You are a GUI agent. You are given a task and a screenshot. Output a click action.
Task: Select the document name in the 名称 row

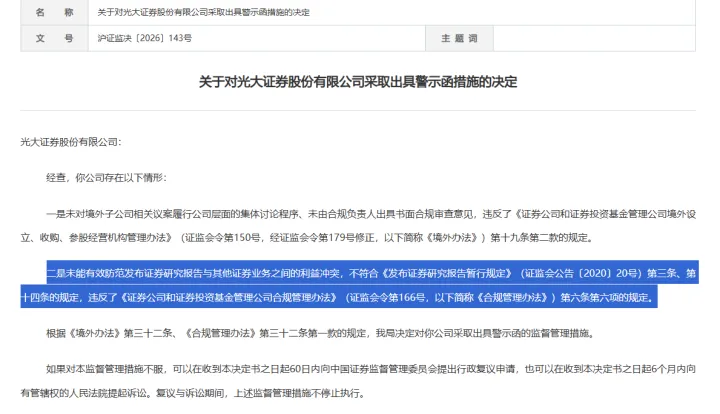203,12
